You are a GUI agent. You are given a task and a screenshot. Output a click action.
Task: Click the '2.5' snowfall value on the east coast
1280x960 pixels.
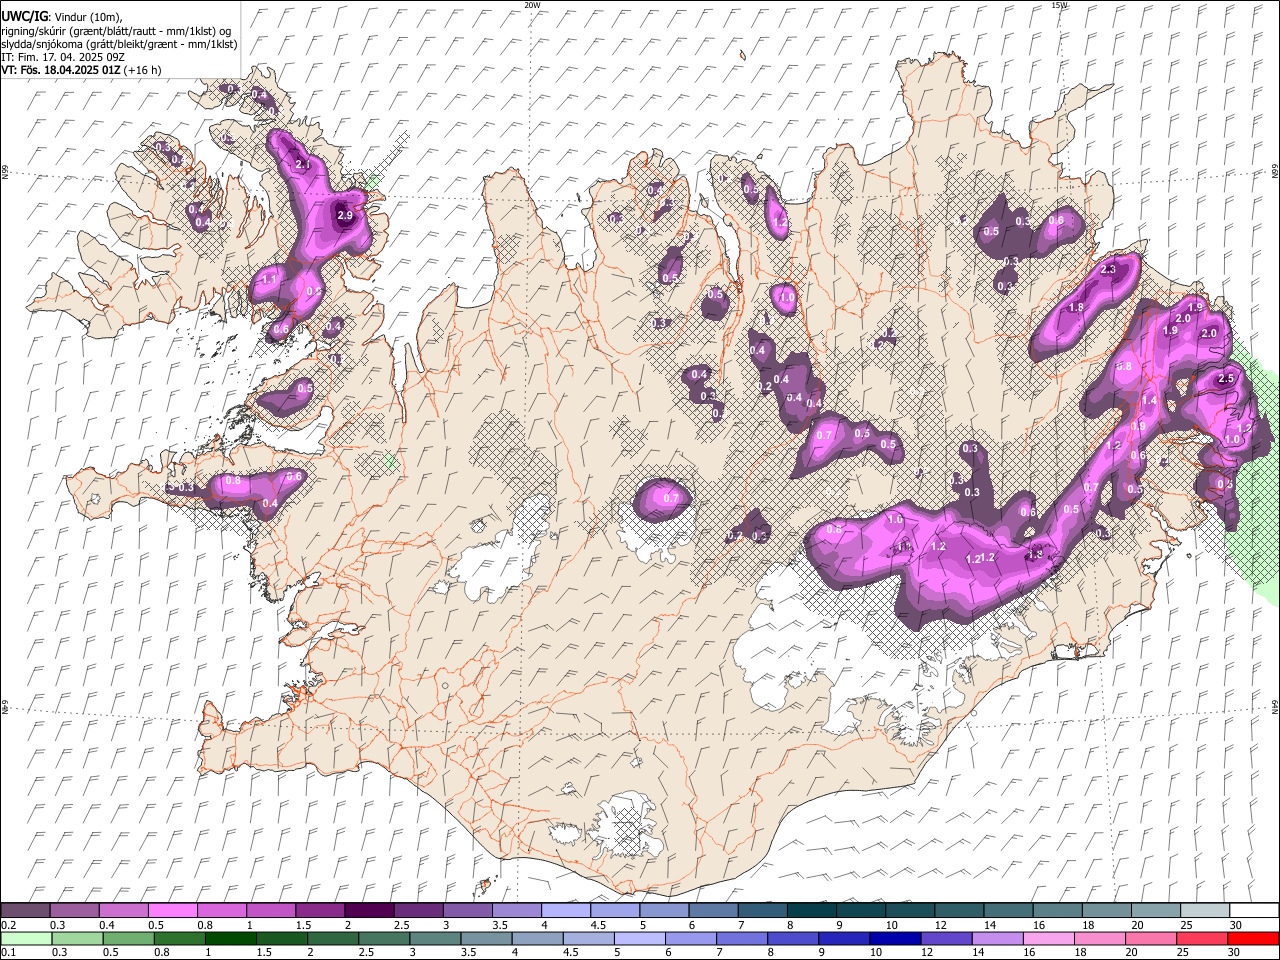(1226, 379)
